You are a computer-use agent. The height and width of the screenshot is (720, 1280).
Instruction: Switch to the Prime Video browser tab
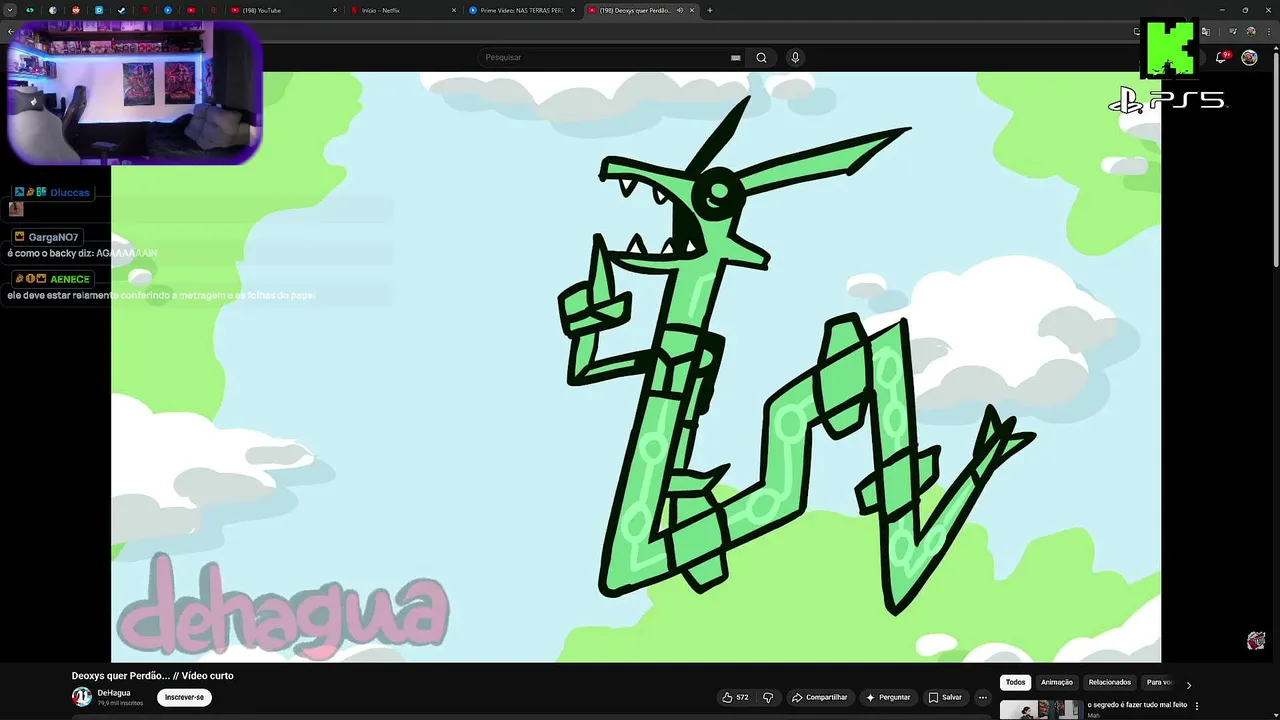523,10
